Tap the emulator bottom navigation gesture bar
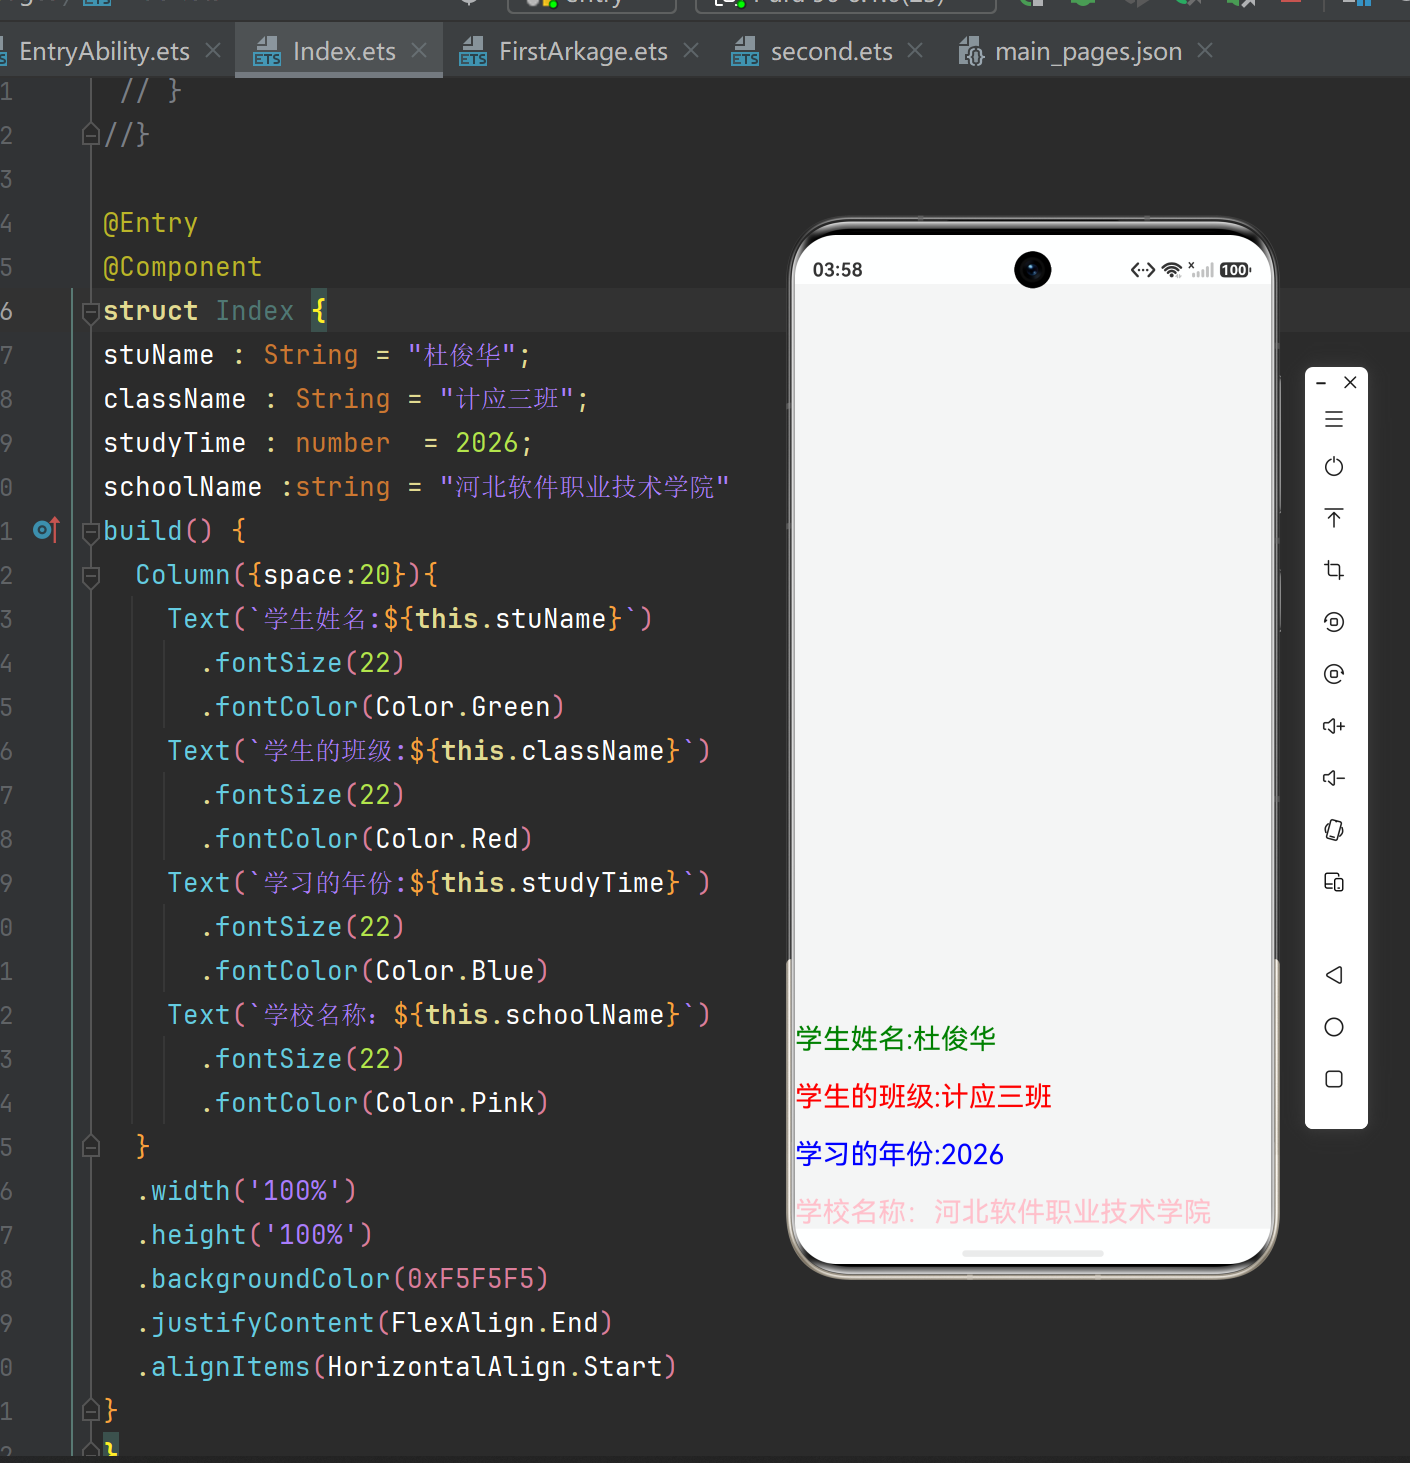 click(1033, 1253)
